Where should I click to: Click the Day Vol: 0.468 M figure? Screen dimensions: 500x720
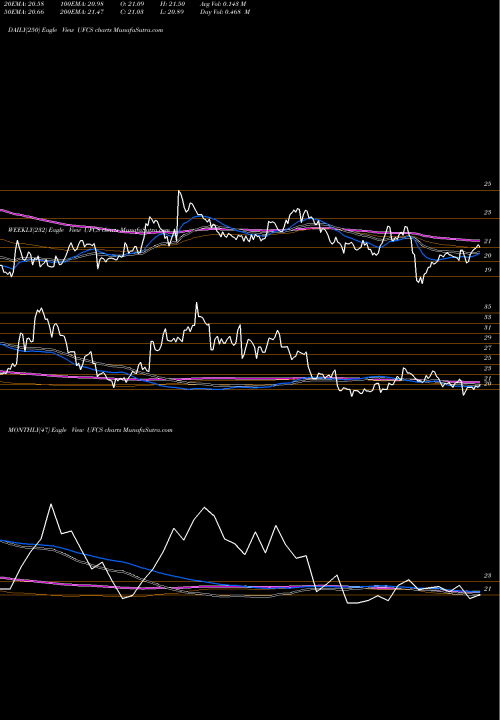click(x=225, y=12)
